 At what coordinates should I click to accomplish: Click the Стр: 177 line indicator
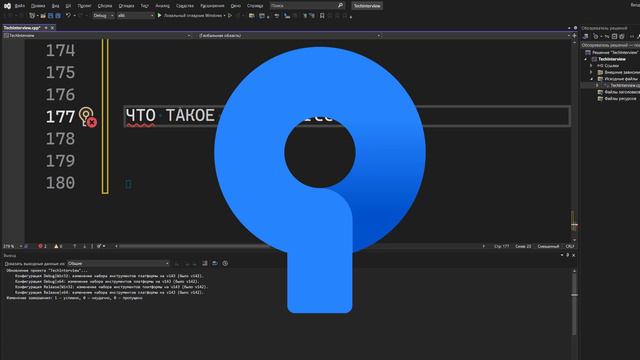tap(502, 246)
